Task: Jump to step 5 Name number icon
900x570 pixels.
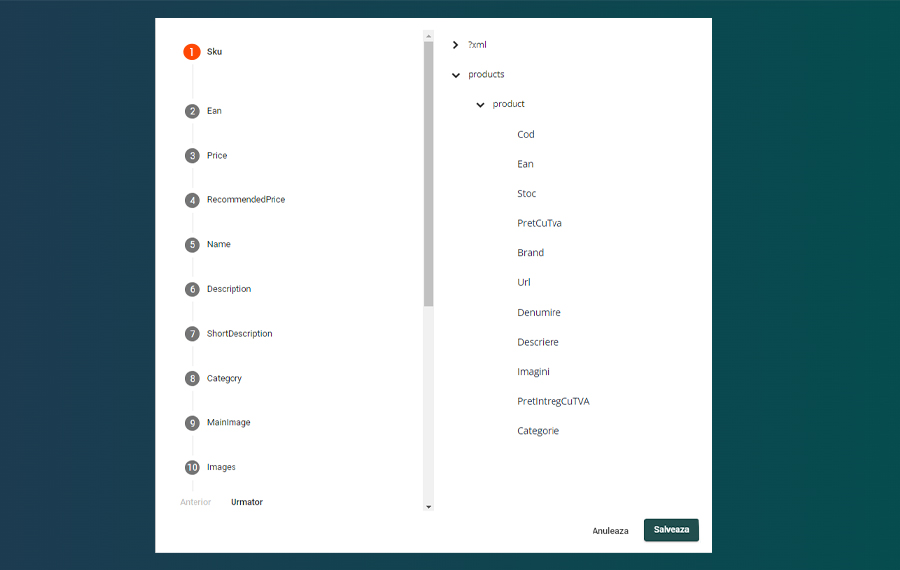Action: coord(192,245)
